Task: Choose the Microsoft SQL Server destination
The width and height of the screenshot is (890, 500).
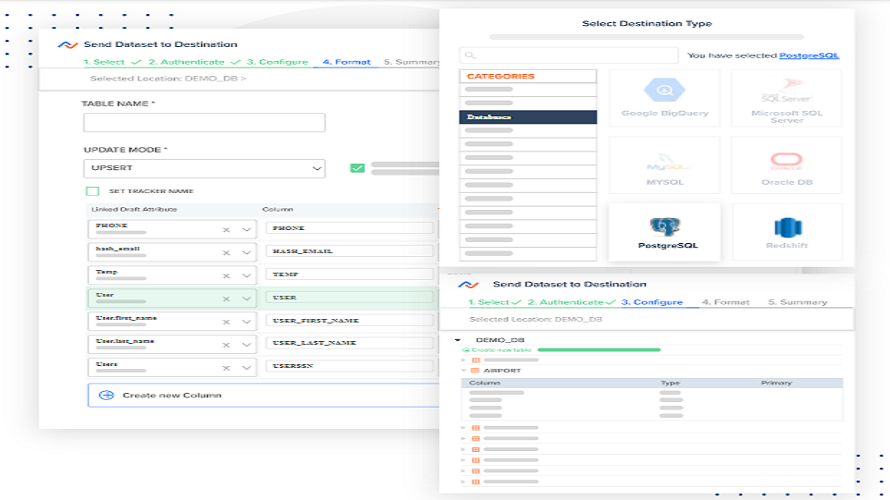Action: click(x=786, y=98)
